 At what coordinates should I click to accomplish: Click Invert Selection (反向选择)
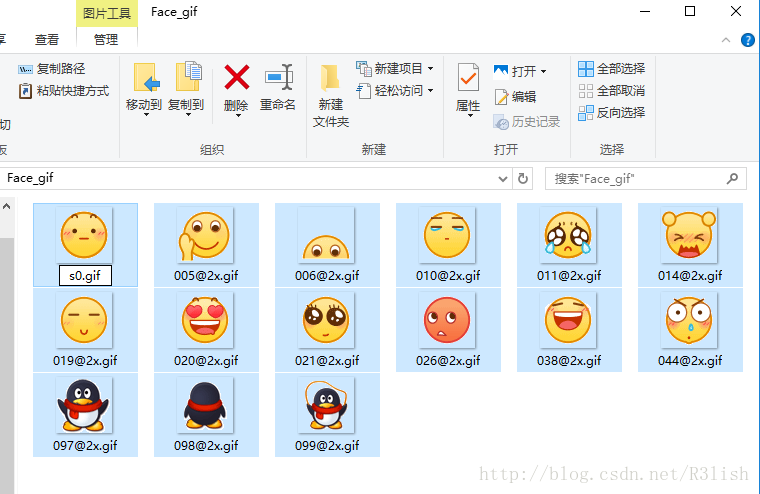click(612, 113)
